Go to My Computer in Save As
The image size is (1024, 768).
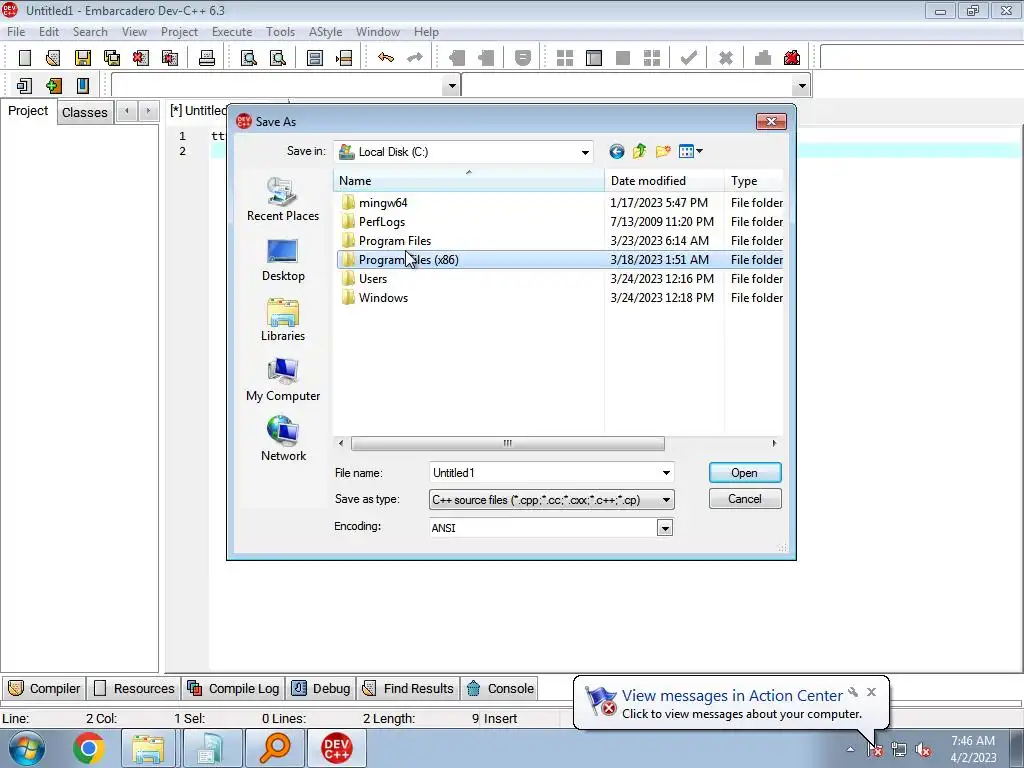pos(283,380)
